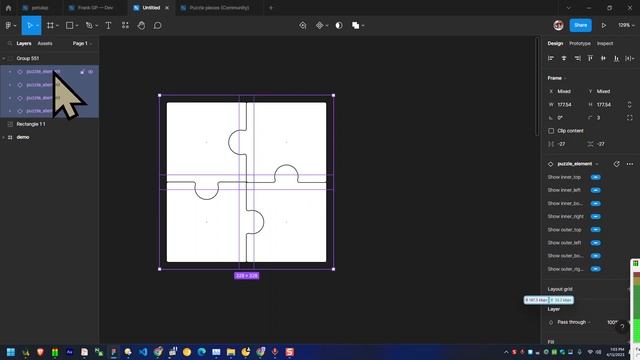The height and width of the screenshot is (360, 640).
Task: Click the Align vertical centers icon
Action: click(603, 58)
